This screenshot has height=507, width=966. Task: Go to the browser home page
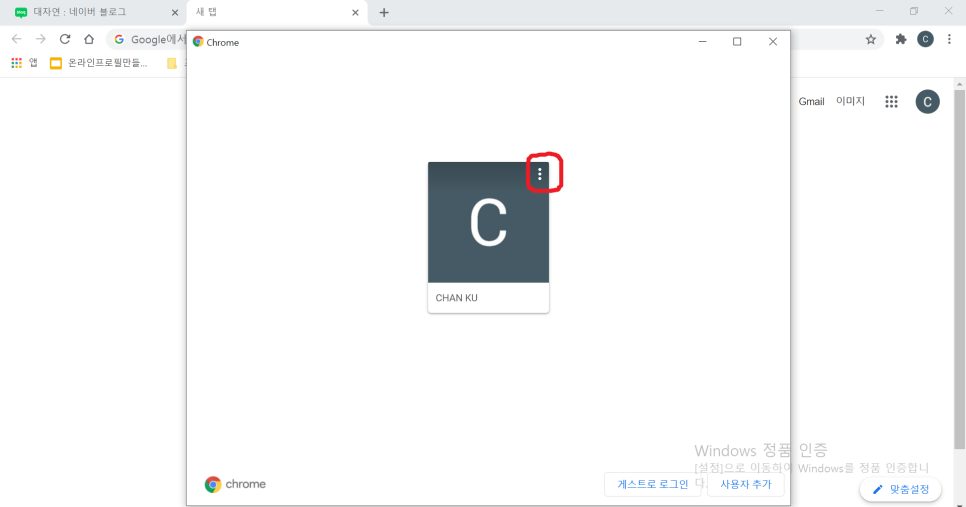89,39
